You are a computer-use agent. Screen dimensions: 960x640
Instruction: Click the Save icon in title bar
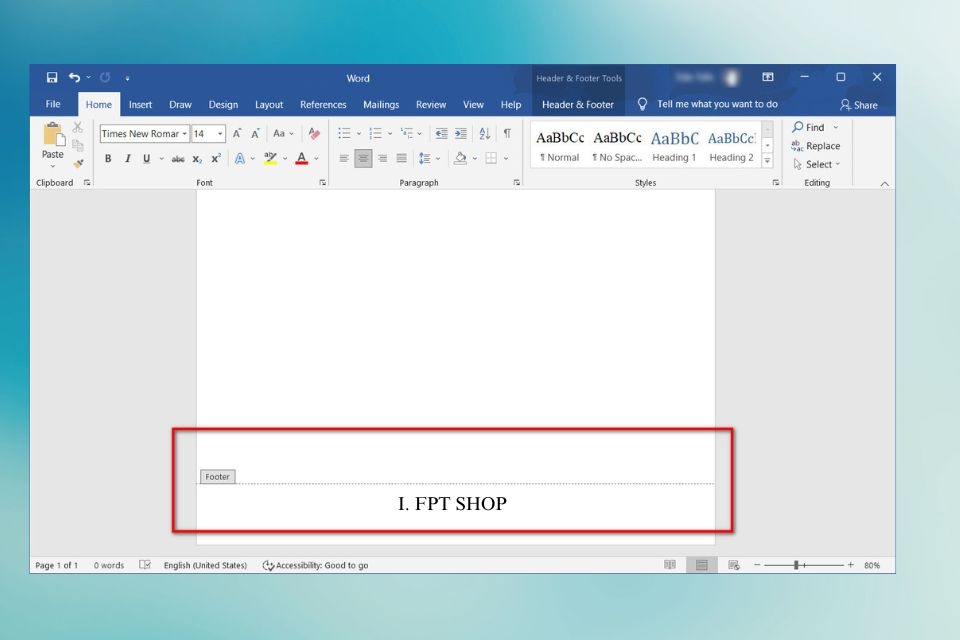click(52, 78)
